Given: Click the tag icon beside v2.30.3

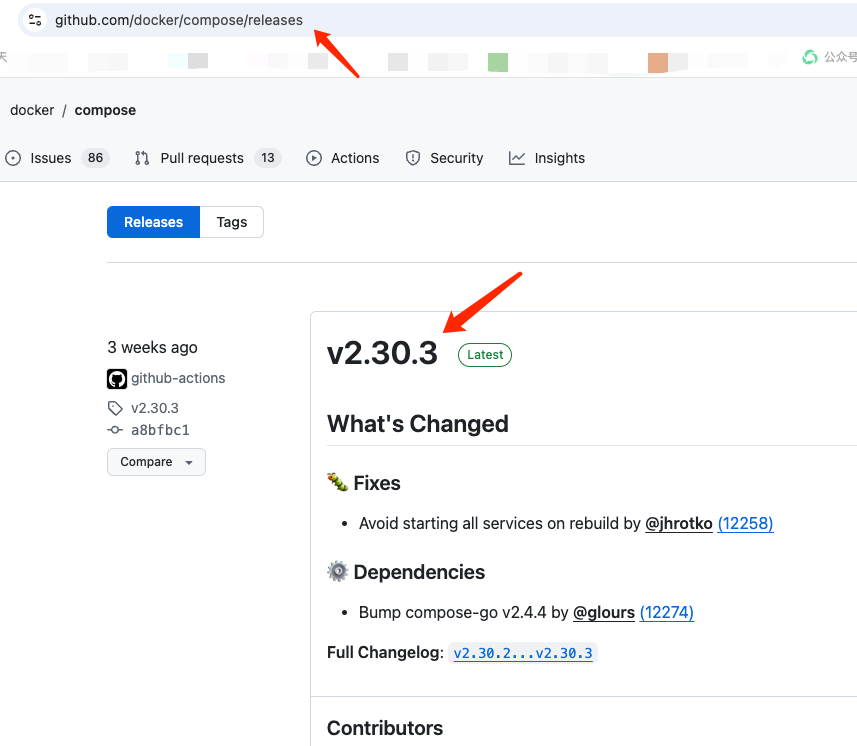Looking at the screenshot, I should tap(115, 408).
